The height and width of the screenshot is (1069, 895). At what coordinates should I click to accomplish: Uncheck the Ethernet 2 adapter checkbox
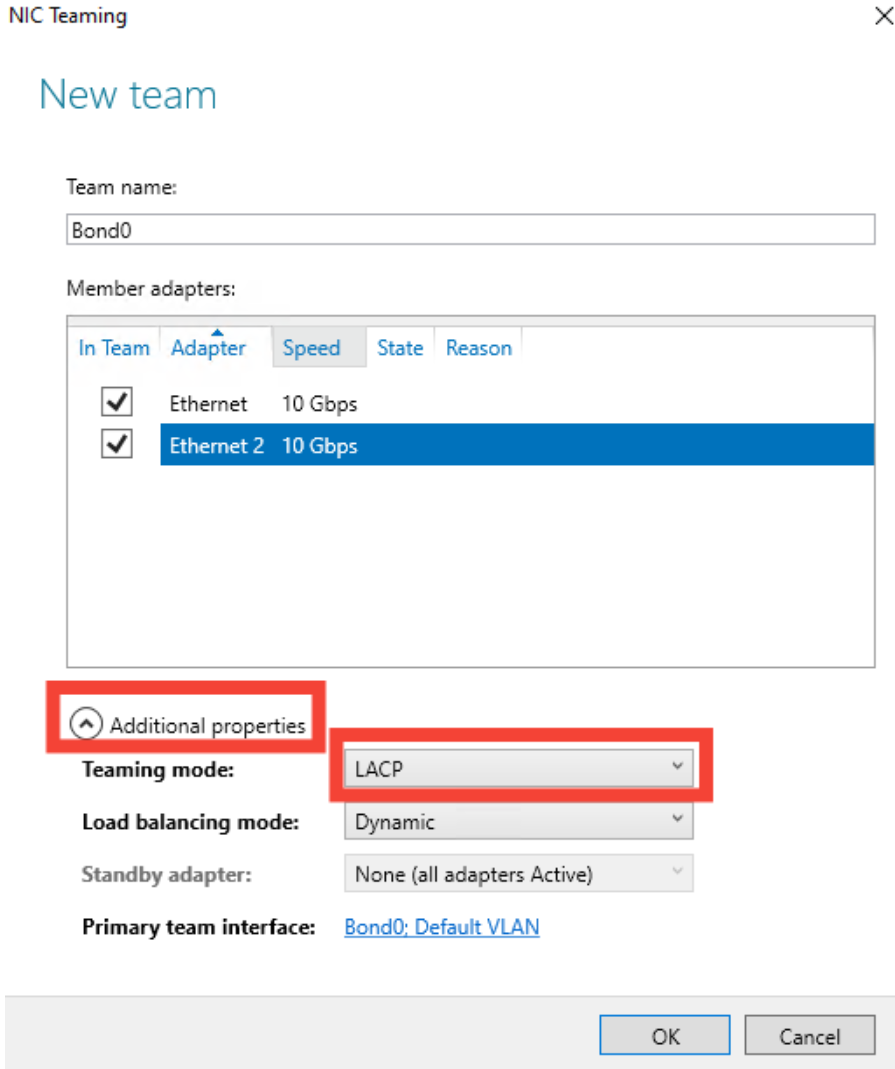click(x=117, y=445)
